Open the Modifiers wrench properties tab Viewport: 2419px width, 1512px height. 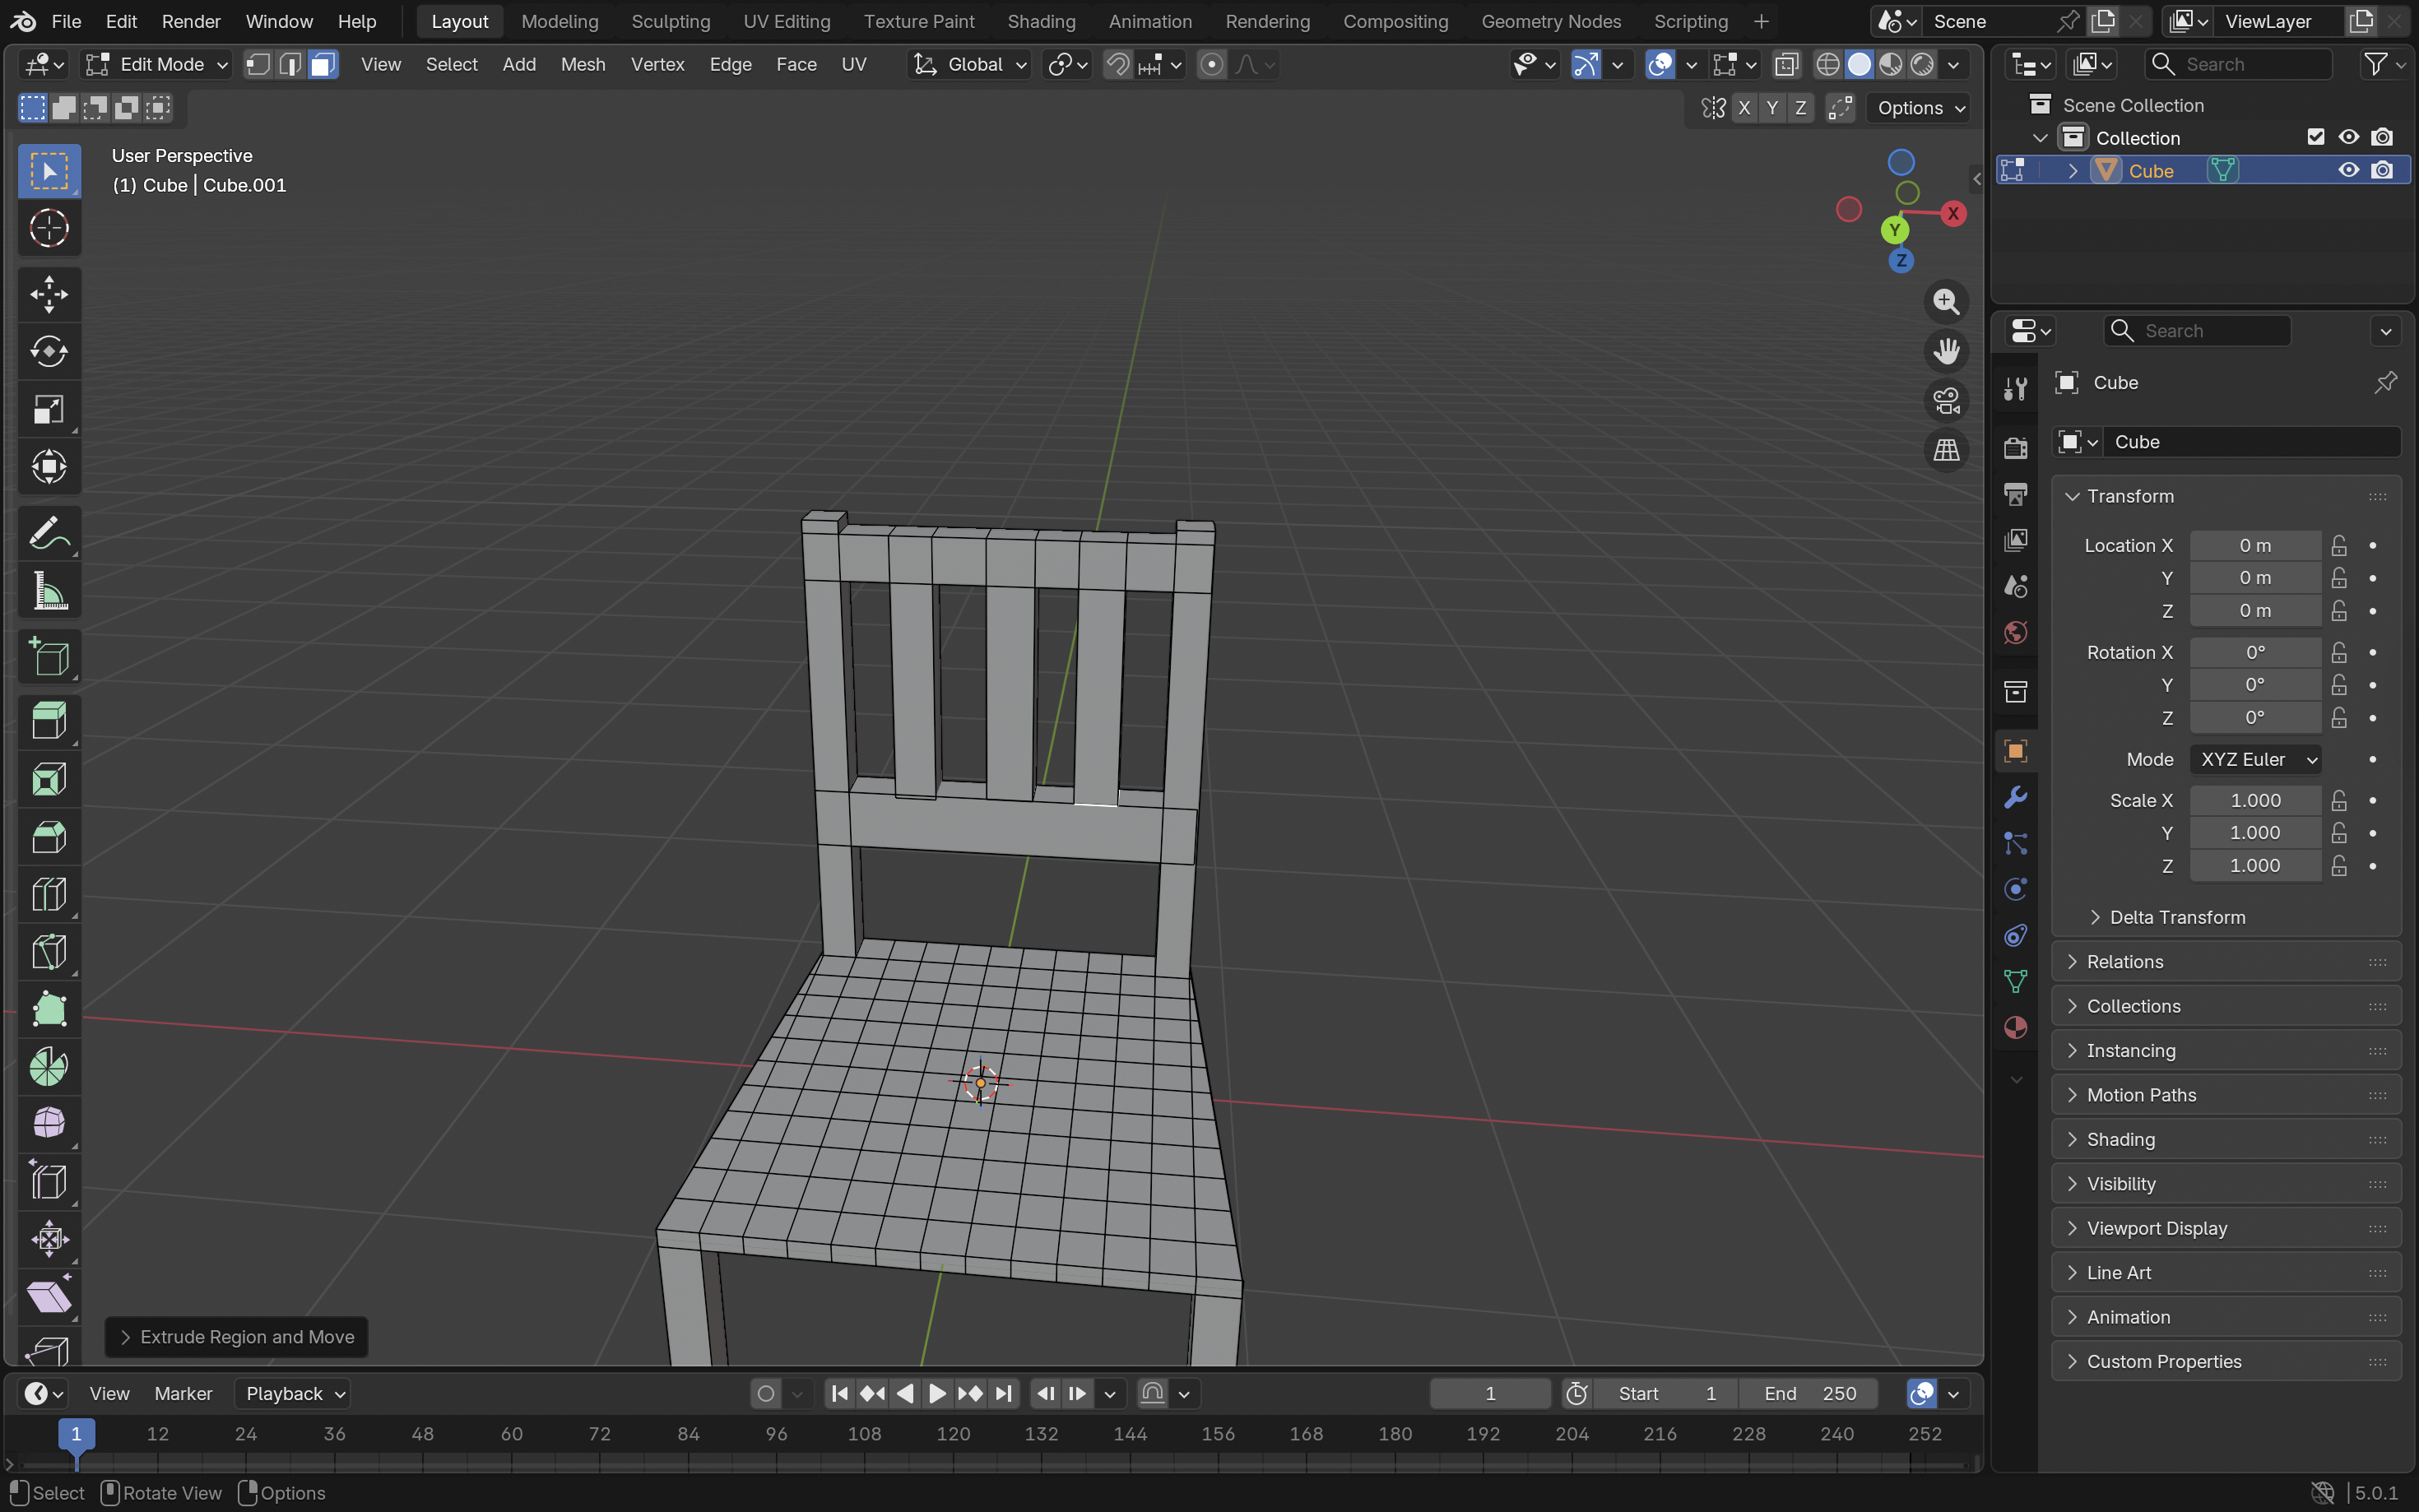2015,797
